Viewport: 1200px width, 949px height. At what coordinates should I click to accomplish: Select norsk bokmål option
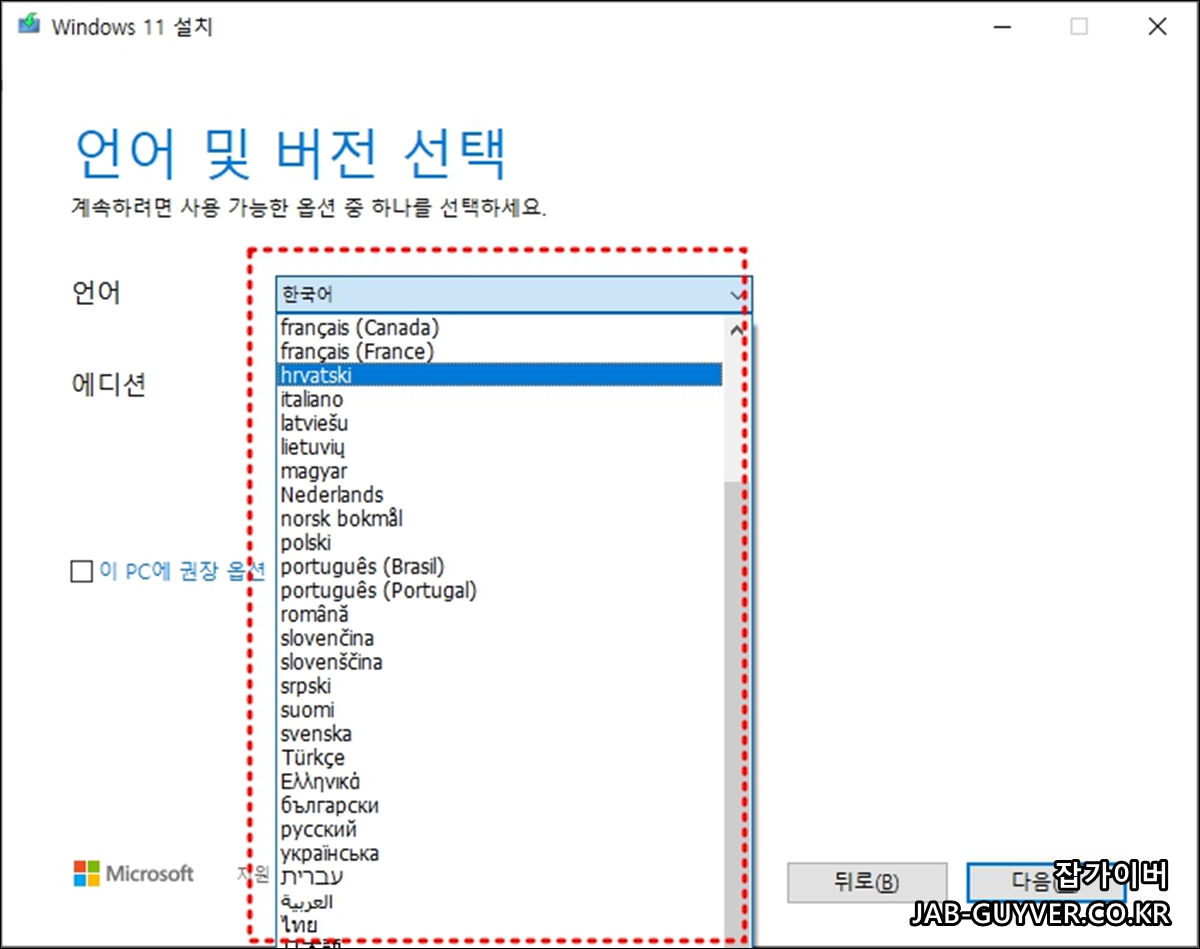pos(500,519)
